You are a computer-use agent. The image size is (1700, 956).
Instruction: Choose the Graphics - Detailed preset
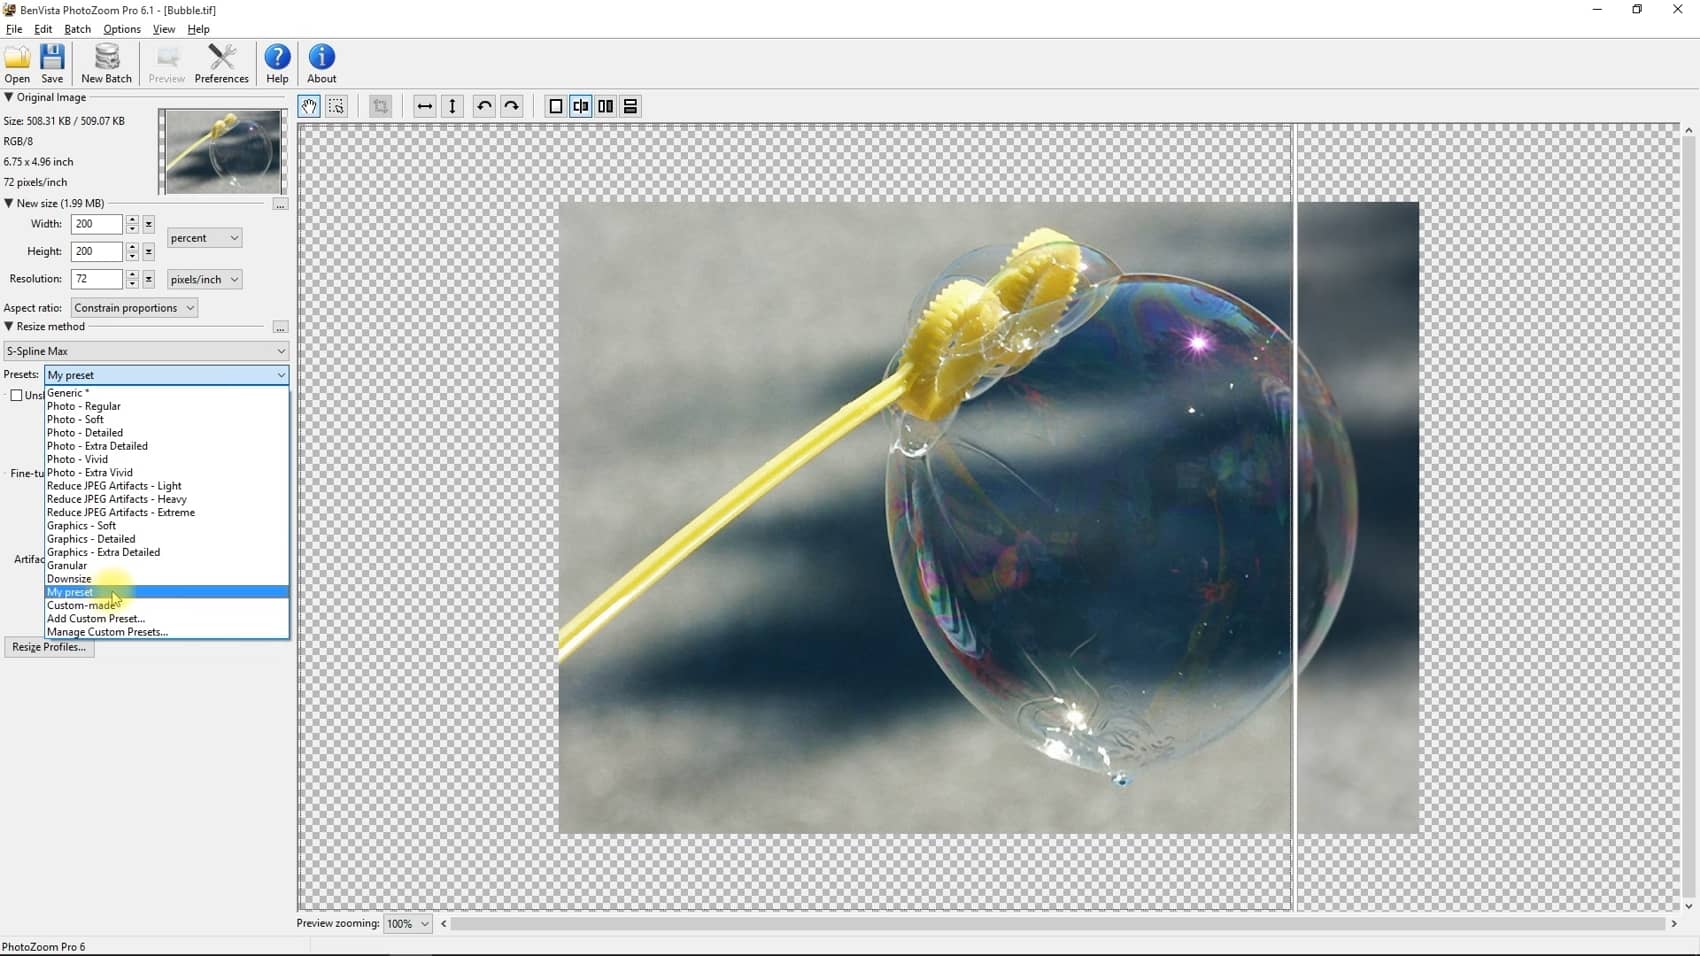pos(167,539)
